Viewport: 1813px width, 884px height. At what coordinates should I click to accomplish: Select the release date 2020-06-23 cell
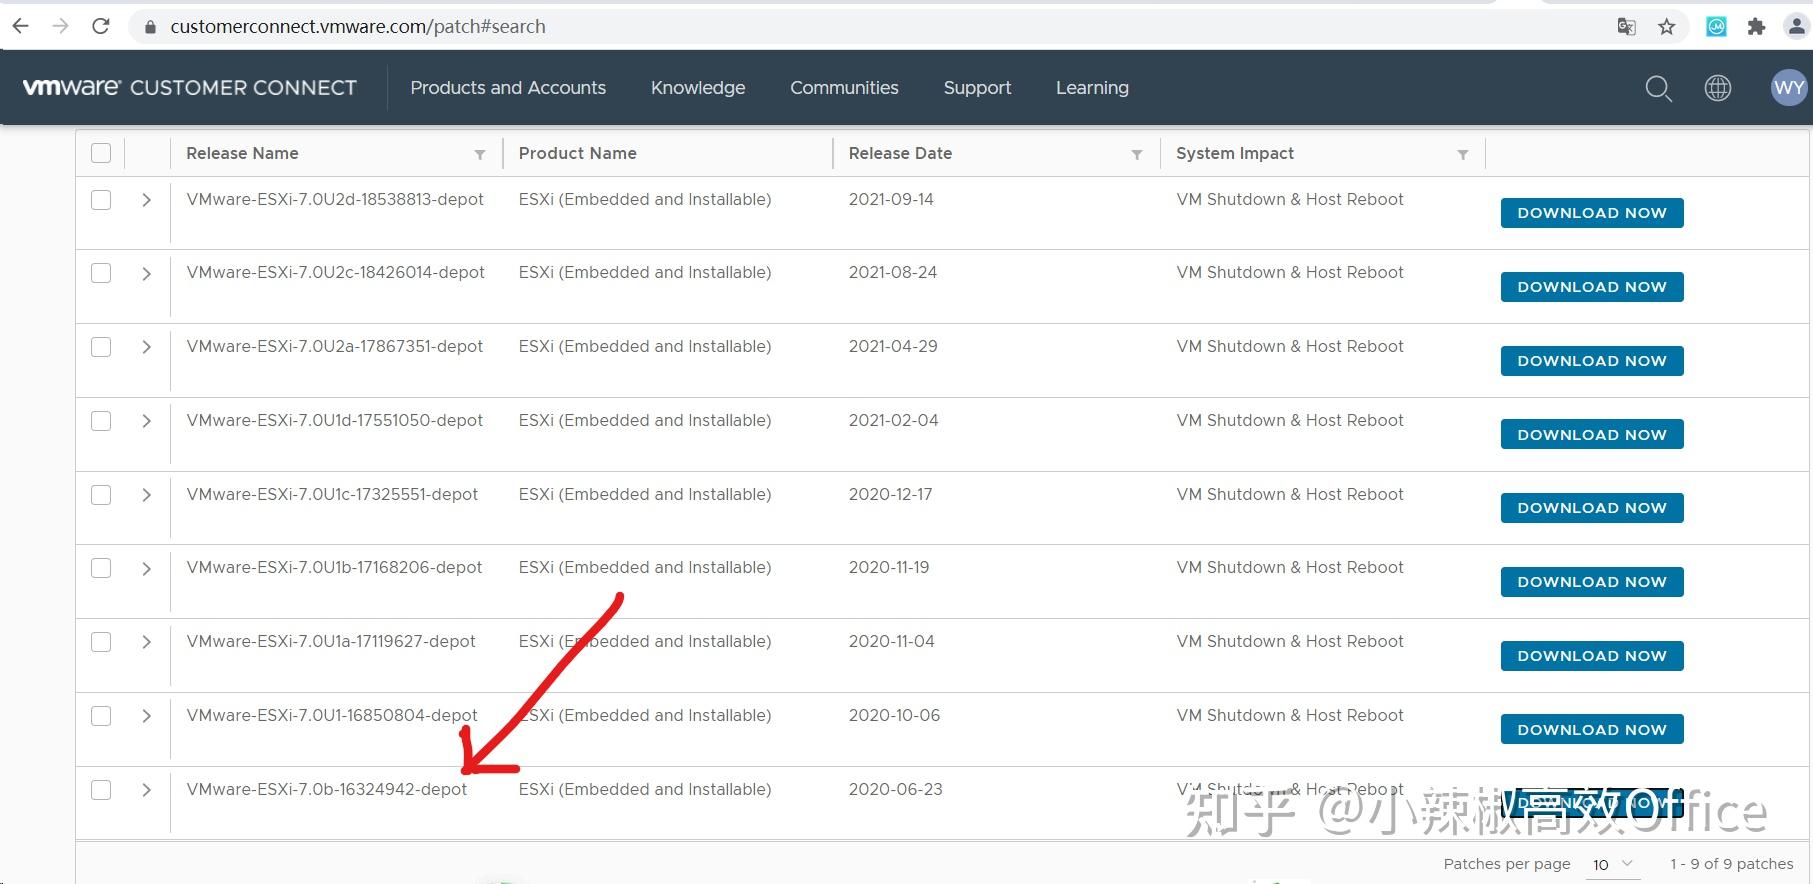click(896, 789)
